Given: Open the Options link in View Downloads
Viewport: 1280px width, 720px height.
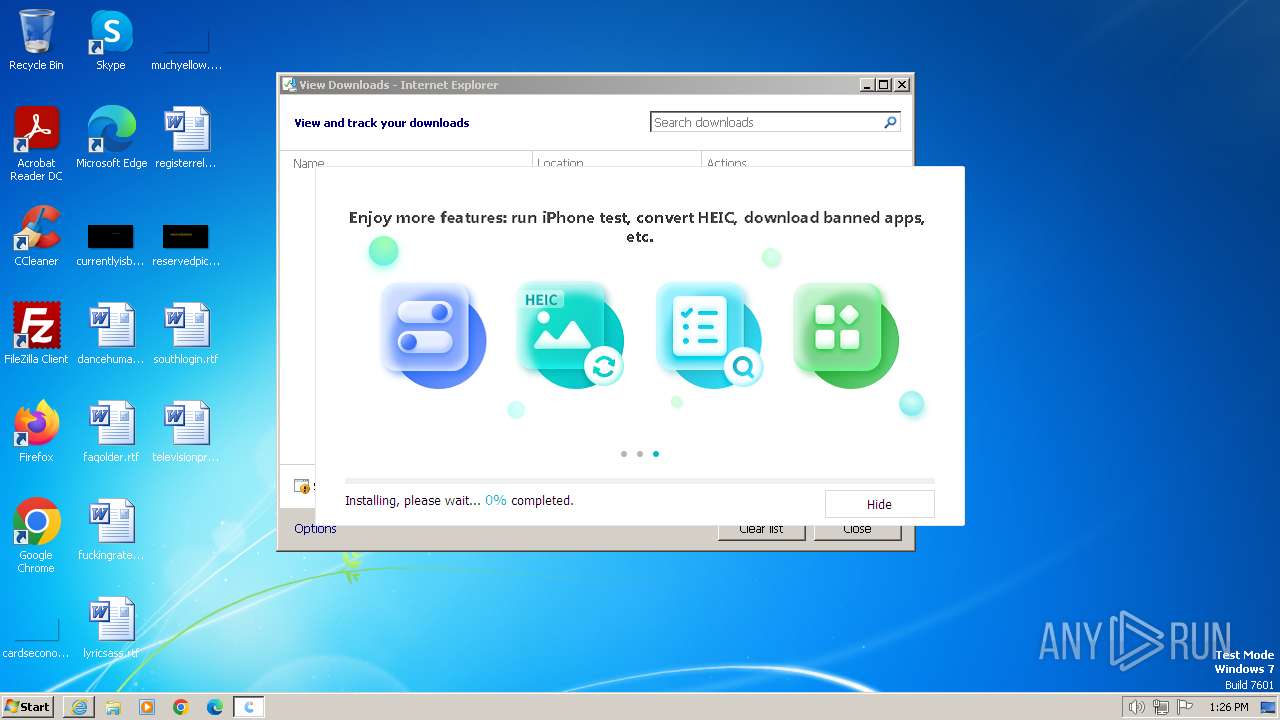Looking at the screenshot, I should coord(315,529).
